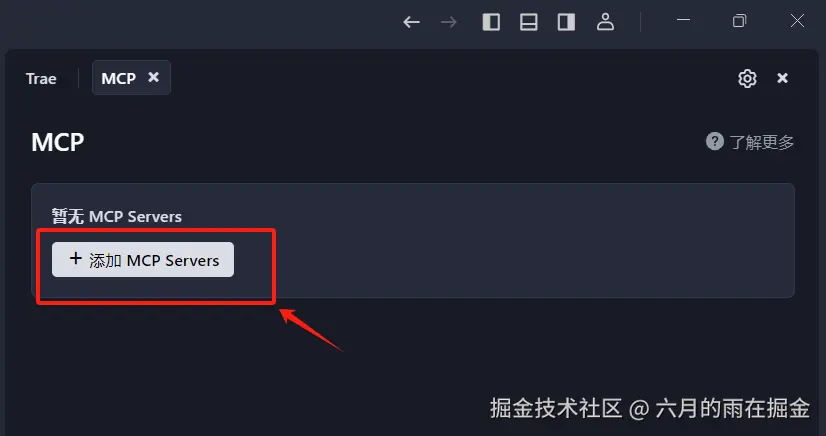Open the user account icon
The width and height of the screenshot is (826, 436).
click(x=605, y=22)
